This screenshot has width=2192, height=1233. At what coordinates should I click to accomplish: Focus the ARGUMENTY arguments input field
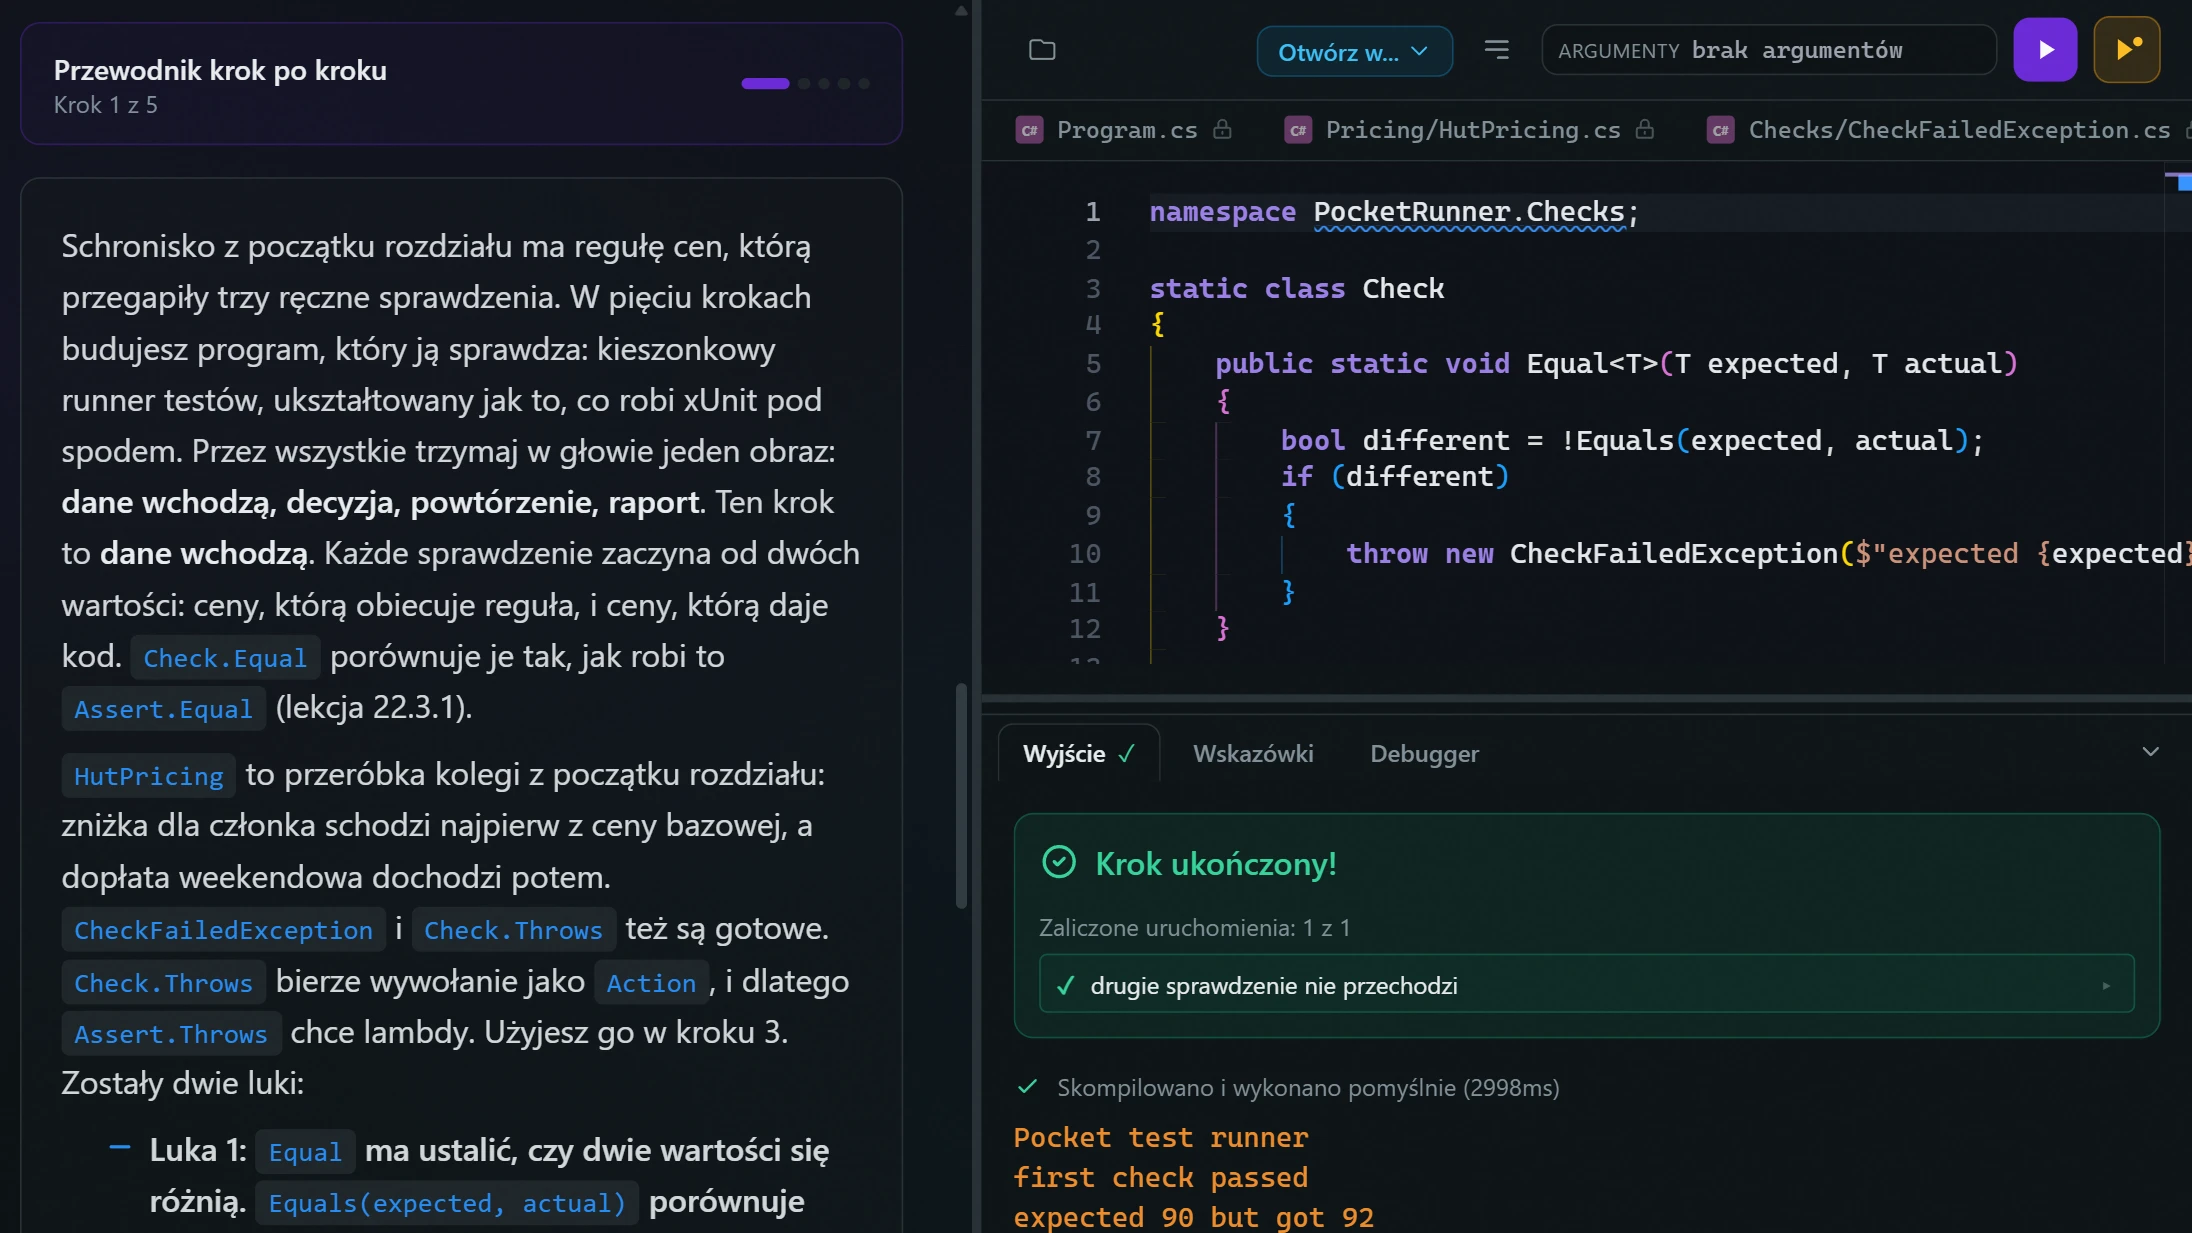tap(1768, 50)
